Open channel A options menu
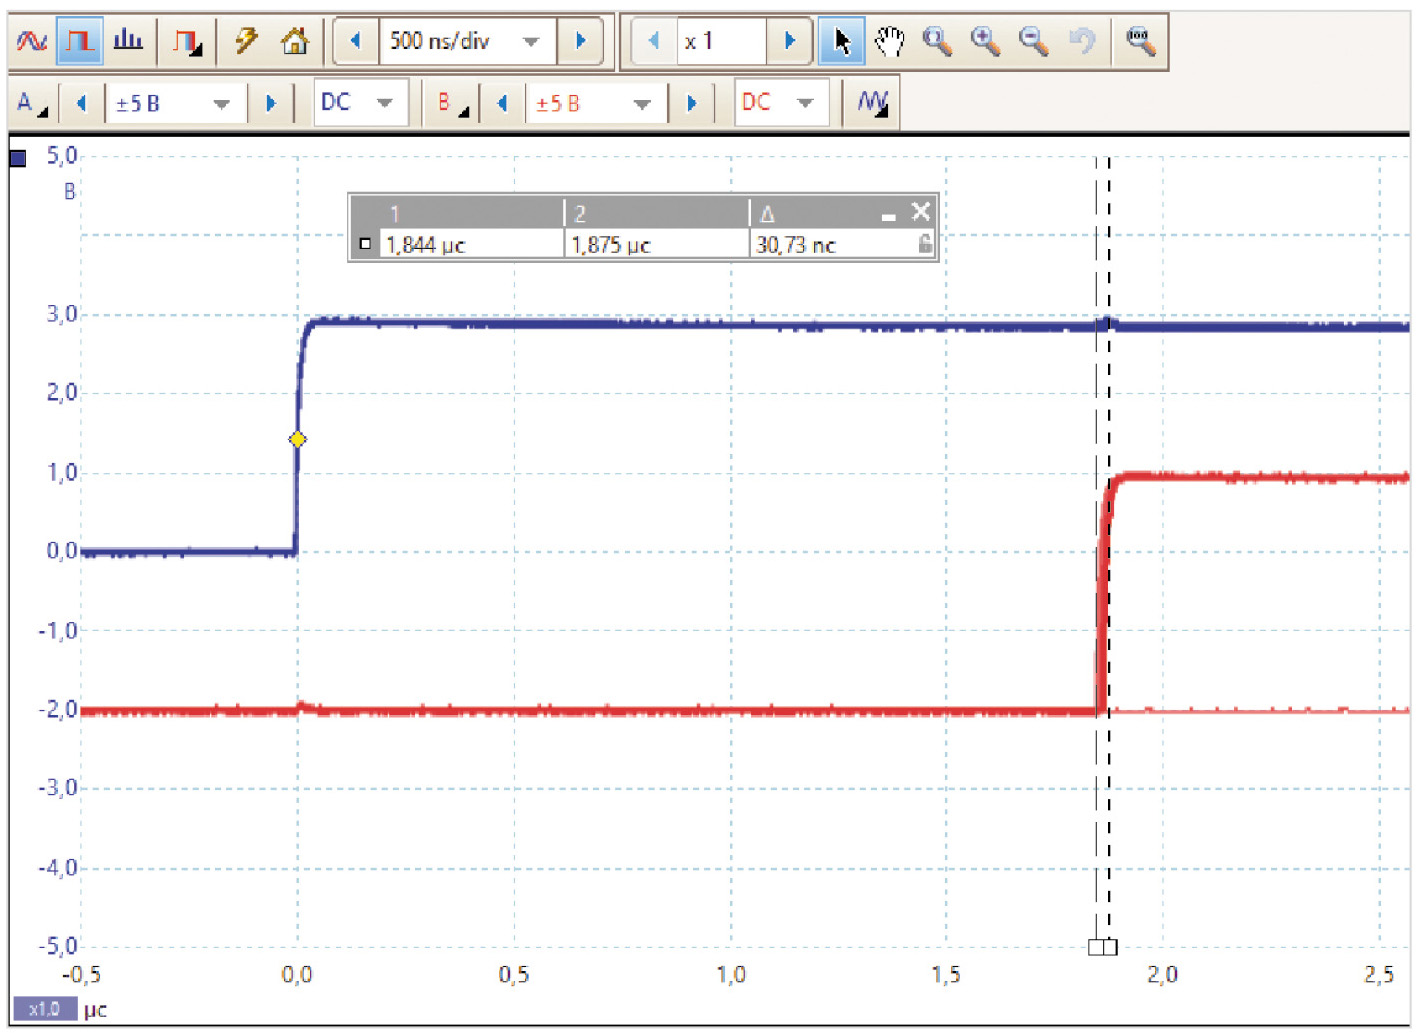This screenshot has height=1033, width=1421. point(30,104)
